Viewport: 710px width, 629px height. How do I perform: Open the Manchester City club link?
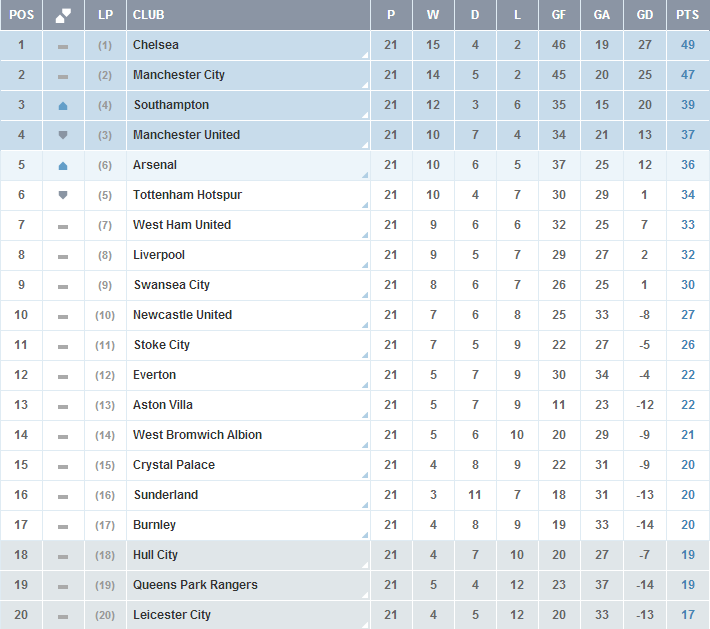179,75
